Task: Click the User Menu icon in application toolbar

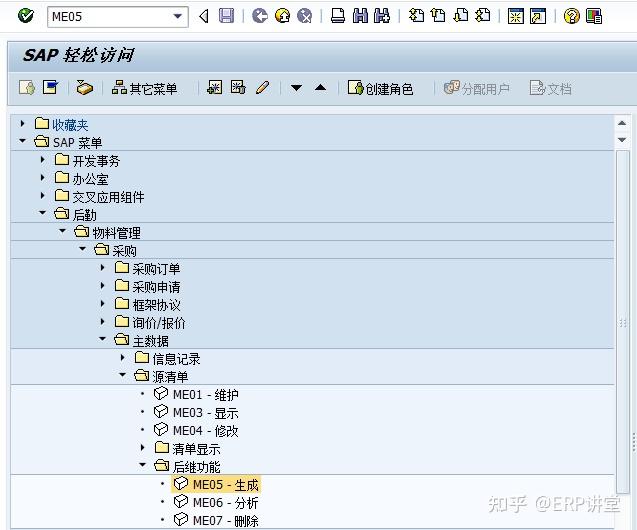Action: pyautogui.click(x=27, y=88)
